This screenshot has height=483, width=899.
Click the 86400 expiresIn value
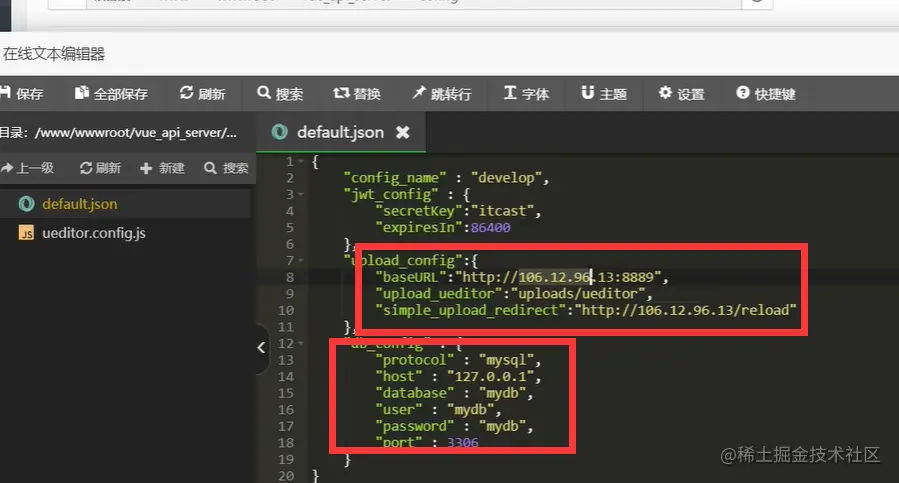pyautogui.click(x=490, y=228)
